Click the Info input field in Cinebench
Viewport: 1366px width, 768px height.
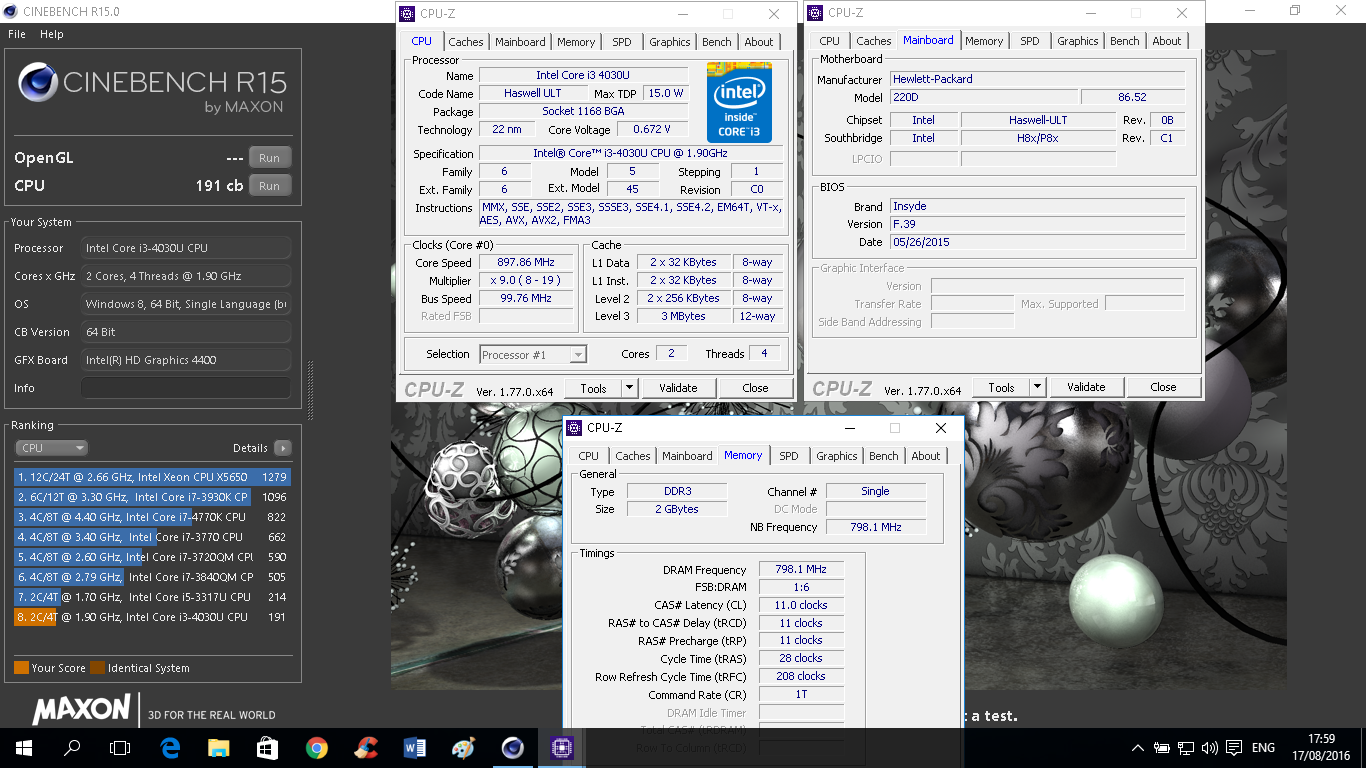click(186, 388)
